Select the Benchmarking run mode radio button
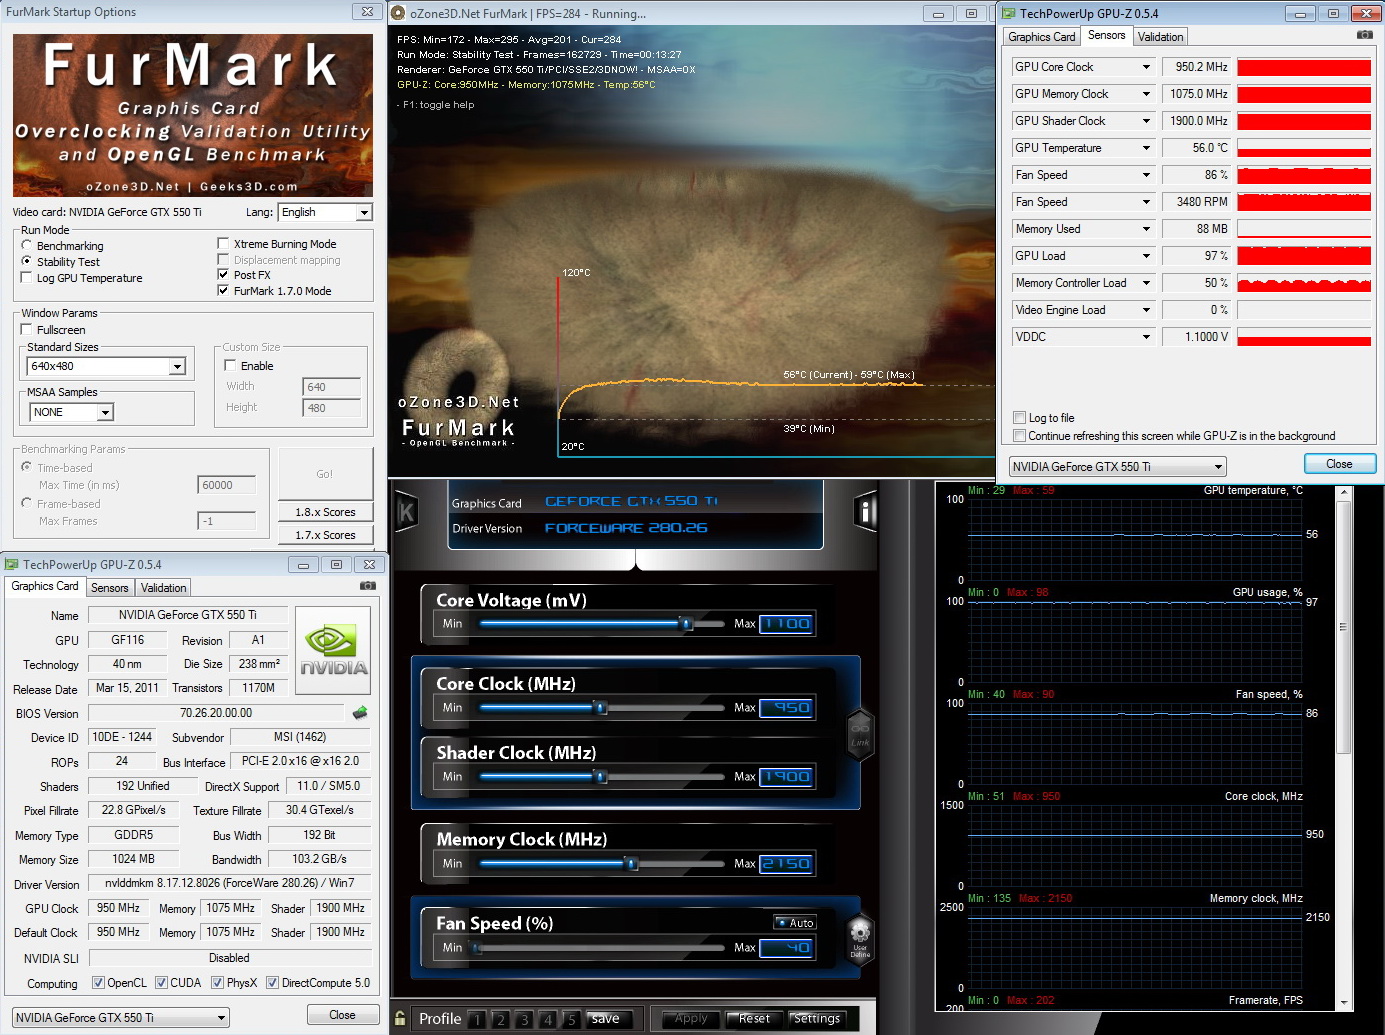Image resolution: width=1385 pixels, height=1035 pixels. click(27, 245)
